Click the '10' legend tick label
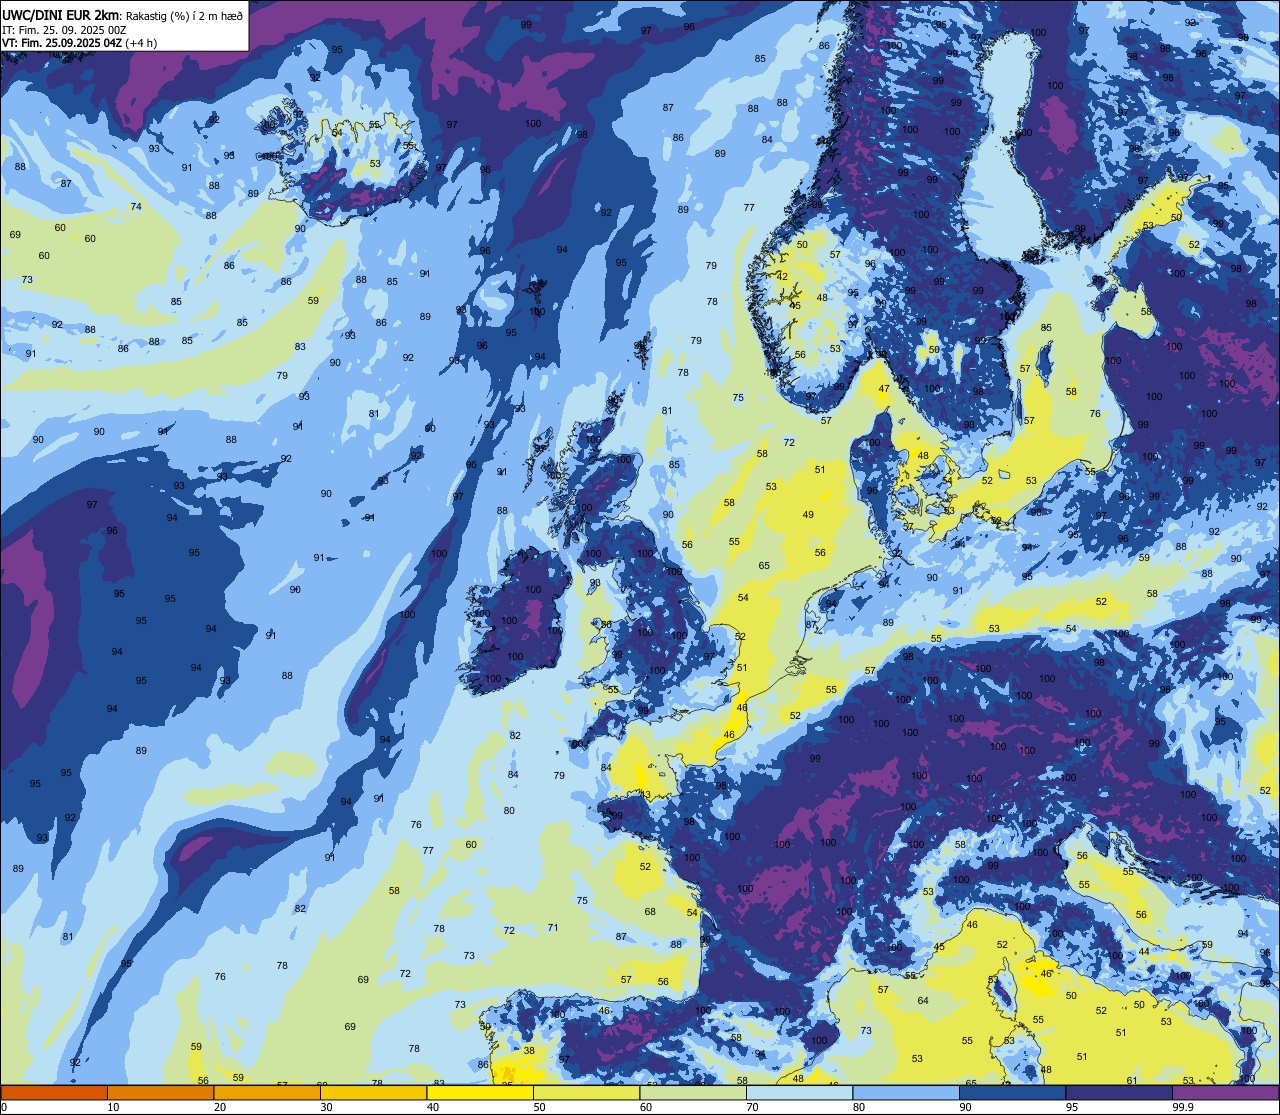This screenshot has height=1115, width=1280. coord(114,1107)
